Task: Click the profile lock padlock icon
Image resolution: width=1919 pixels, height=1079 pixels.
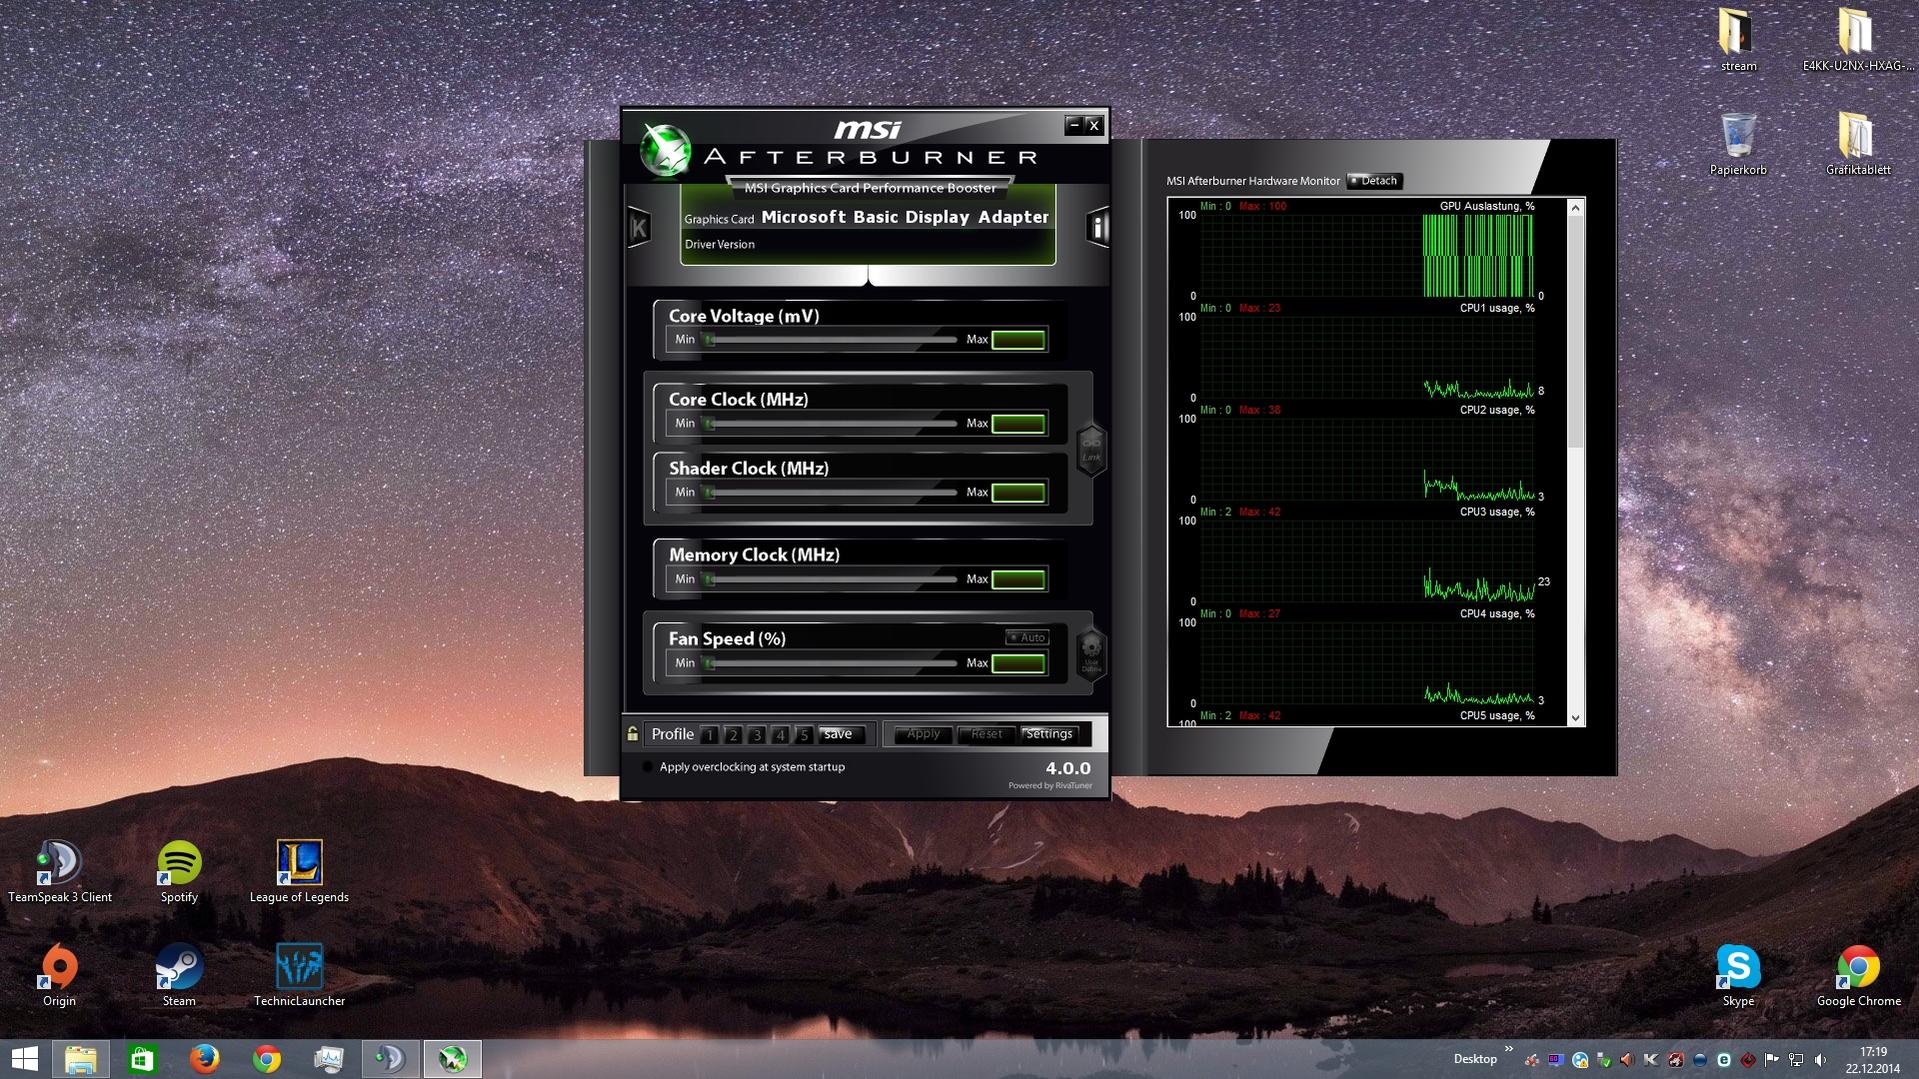Action: click(632, 734)
